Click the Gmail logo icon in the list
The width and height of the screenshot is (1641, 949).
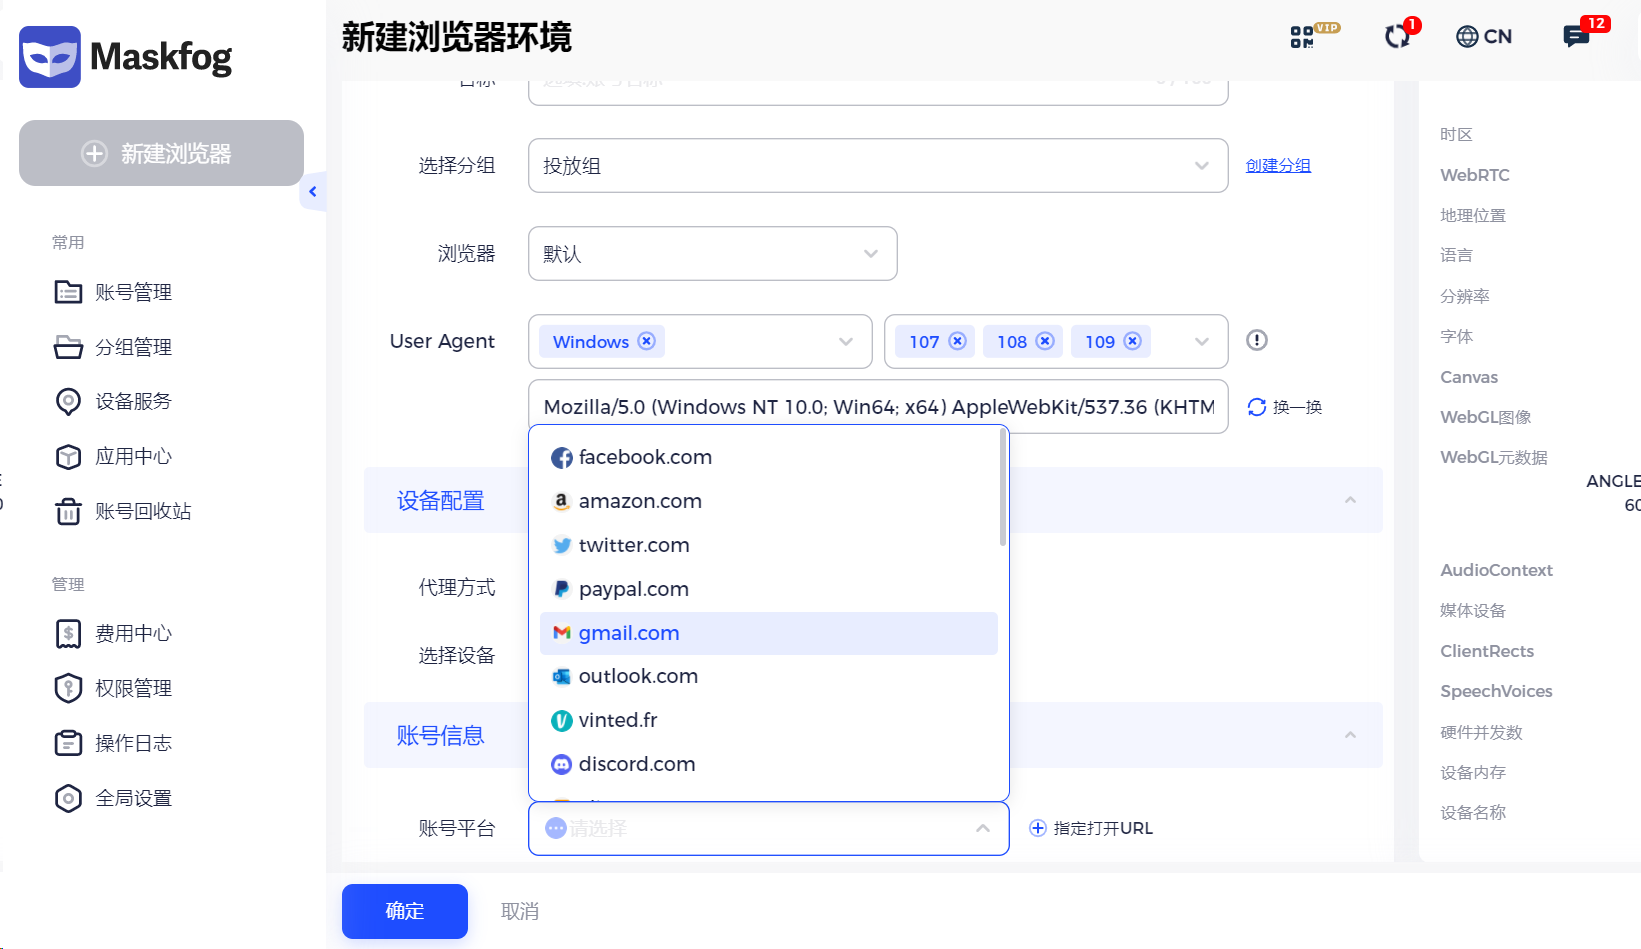click(562, 633)
